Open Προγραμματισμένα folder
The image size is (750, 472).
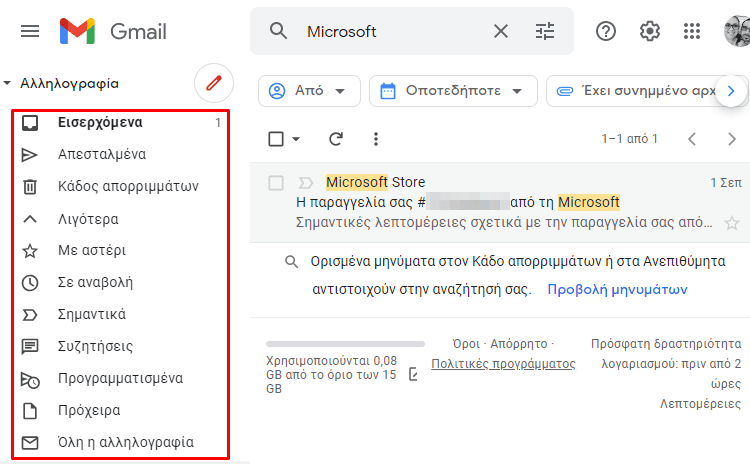(121, 379)
